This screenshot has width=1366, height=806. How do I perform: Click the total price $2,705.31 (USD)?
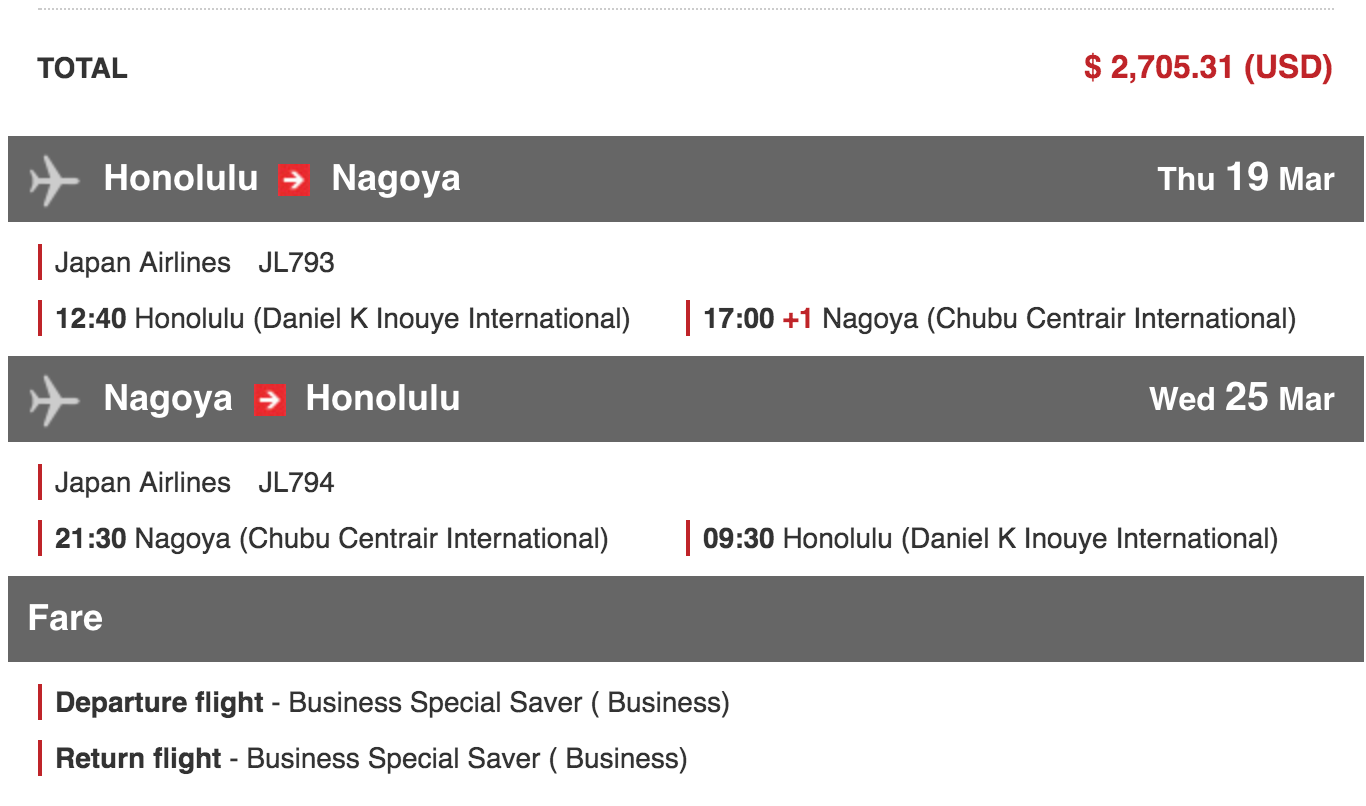pyautogui.click(x=1208, y=68)
